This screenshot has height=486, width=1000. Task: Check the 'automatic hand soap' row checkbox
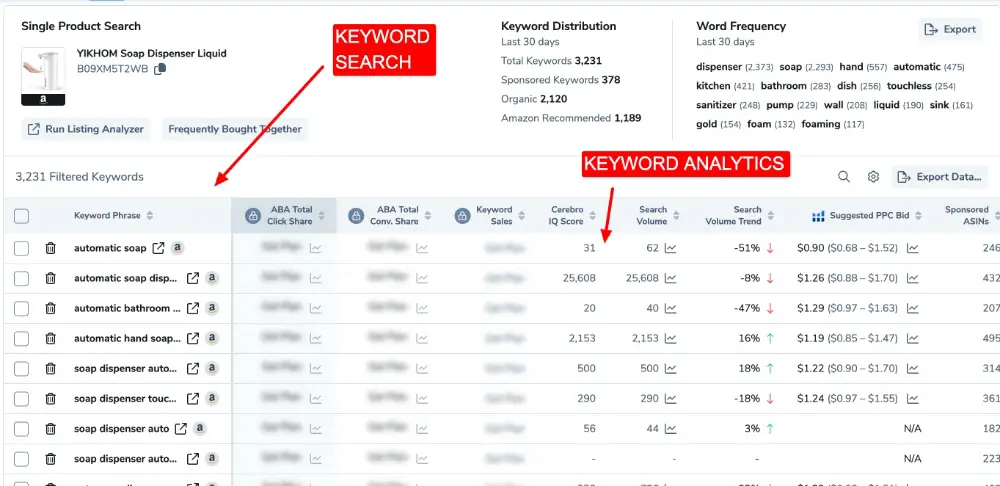point(22,338)
